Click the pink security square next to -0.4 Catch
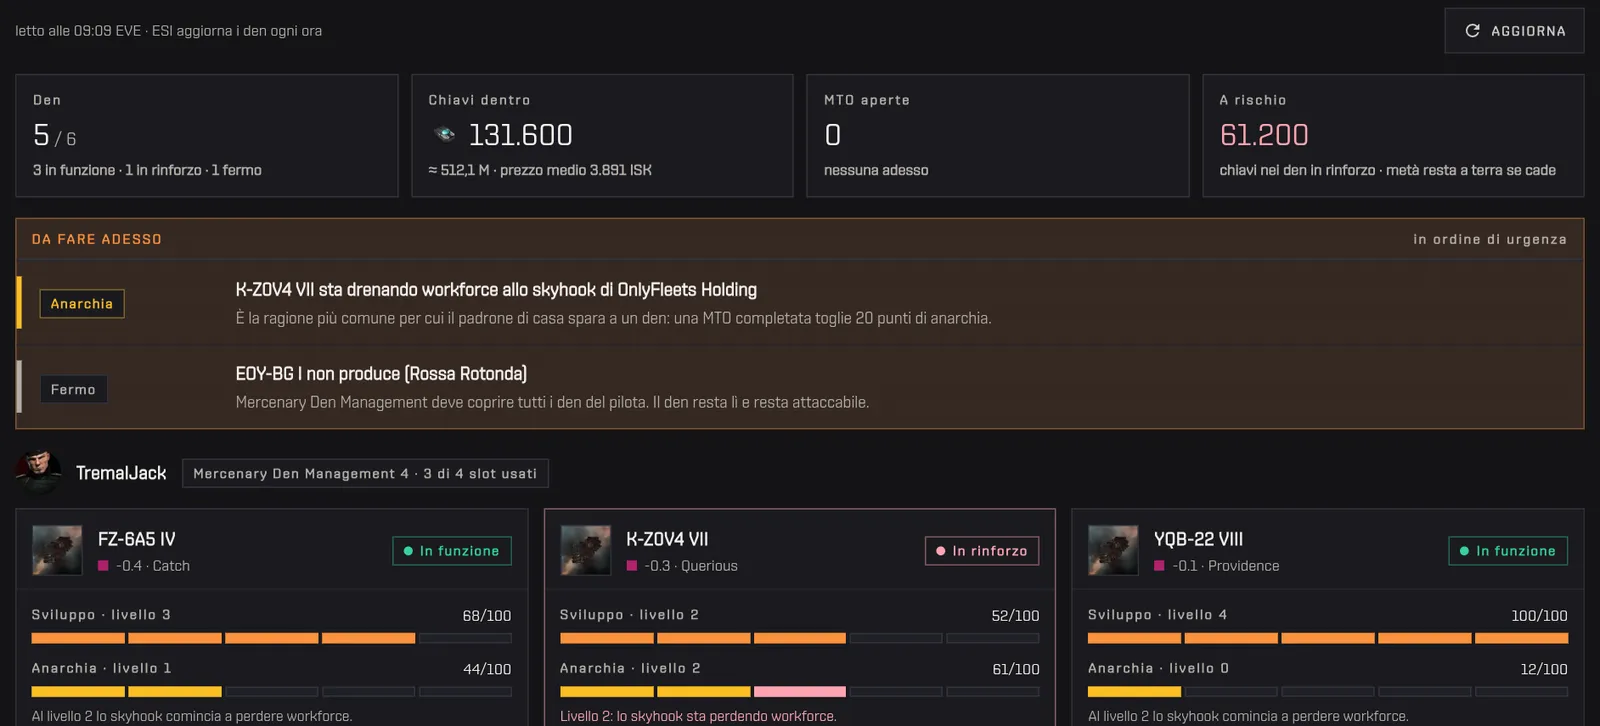This screenshot has height=726, width=1600. tap(103, 566)
